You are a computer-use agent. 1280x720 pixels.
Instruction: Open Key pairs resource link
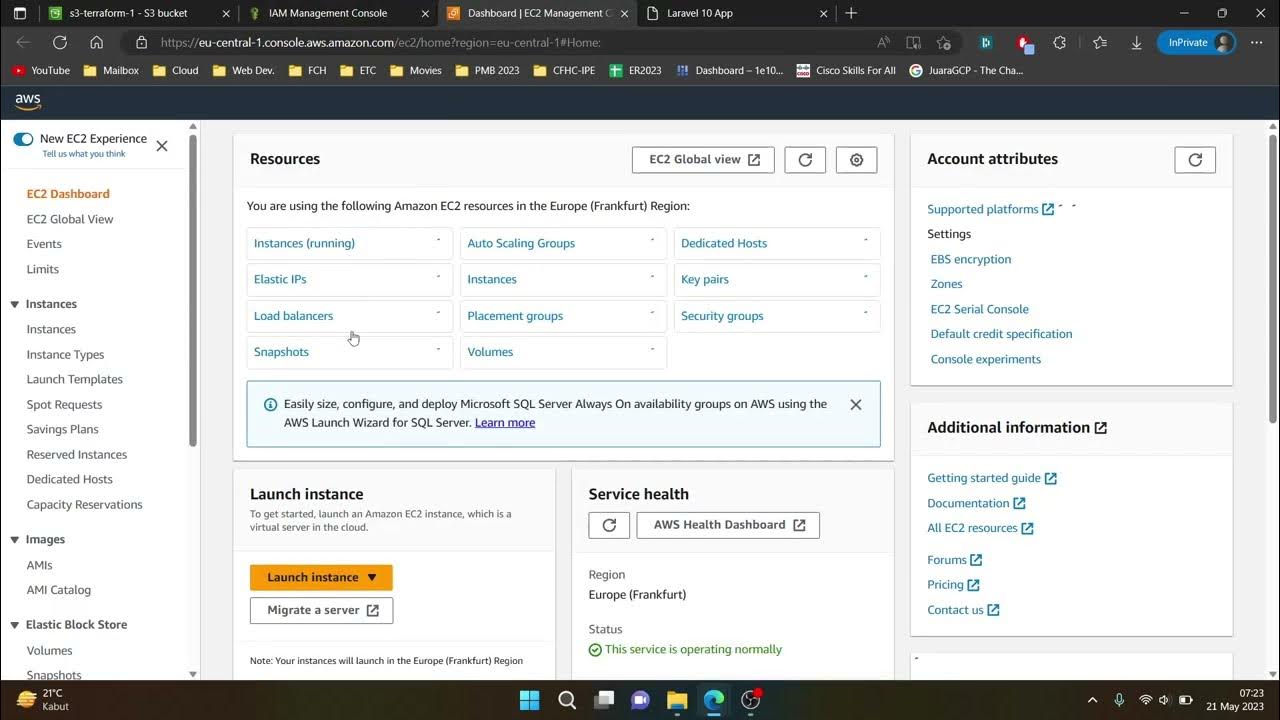pyautogui.click(x=705, y=280)
